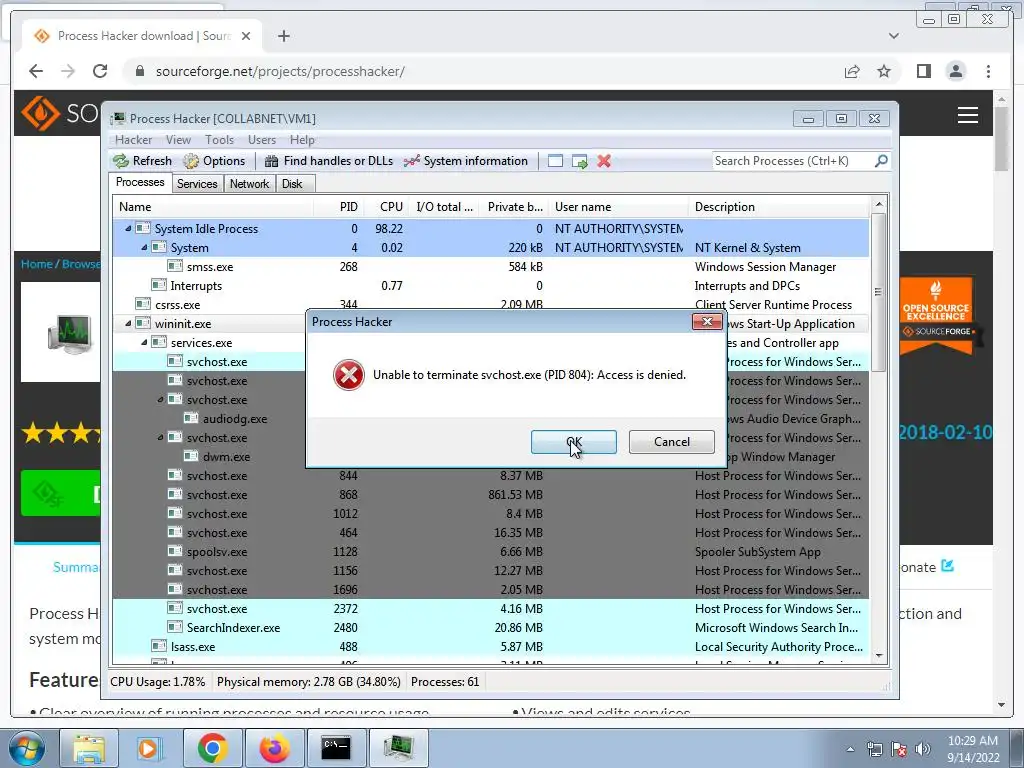The height and width of the screenshot is (768, 1024).
Task: Select the Interrupts row
Action: 490,285
